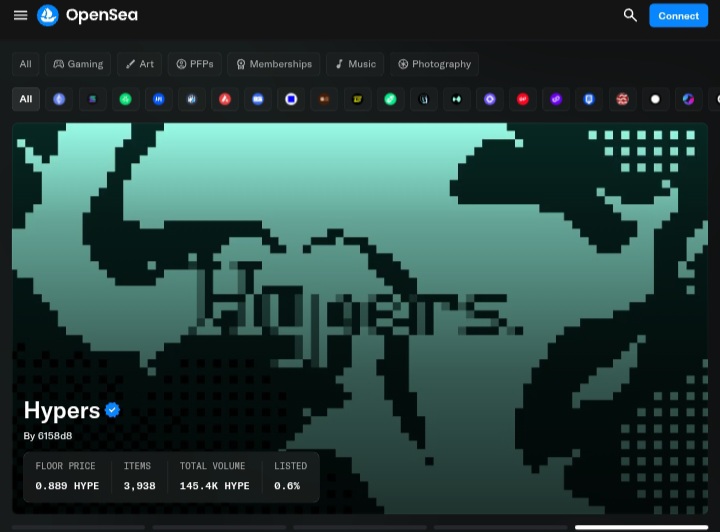The height and width of the screenshot is (532, 720).
Task: Filter by the Ethereum chain icon
Action: pyautogui.click(x=60, y=99)
